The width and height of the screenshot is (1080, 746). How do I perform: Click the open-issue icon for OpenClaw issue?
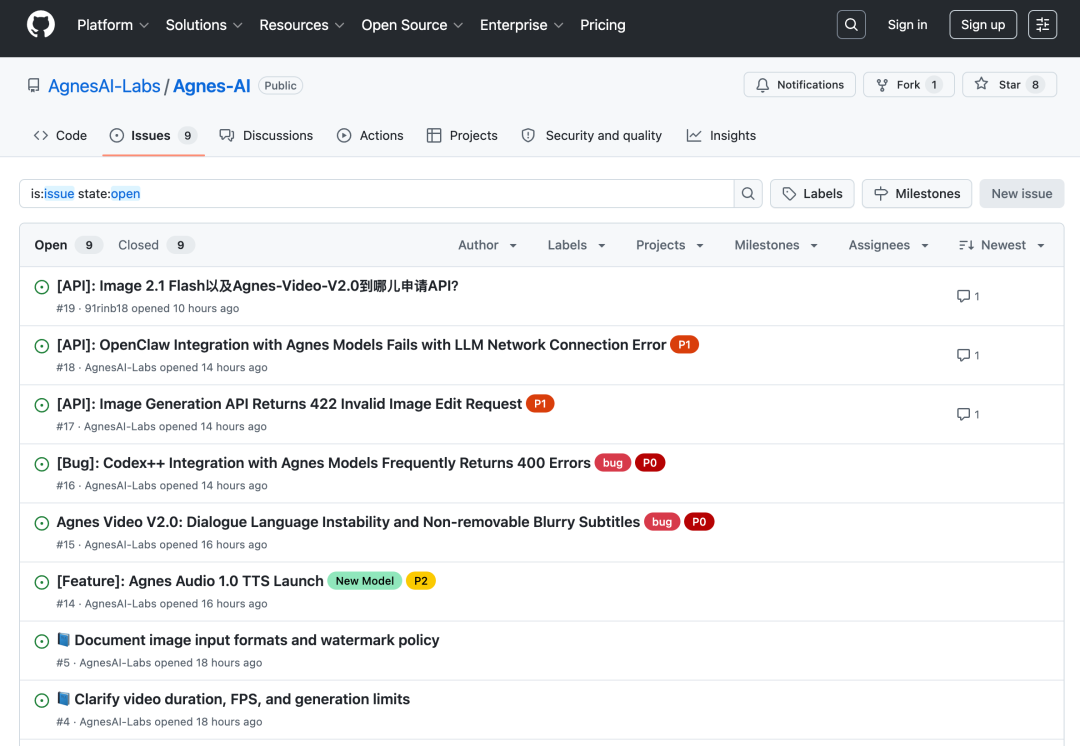42,346
